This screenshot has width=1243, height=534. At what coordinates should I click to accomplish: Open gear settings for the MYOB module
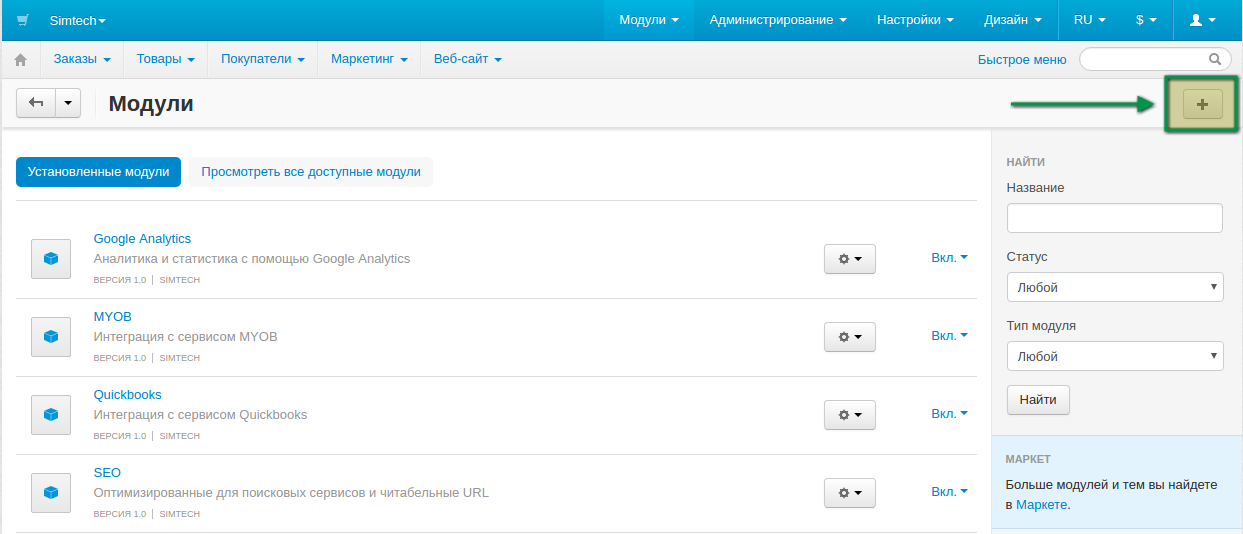850,337
